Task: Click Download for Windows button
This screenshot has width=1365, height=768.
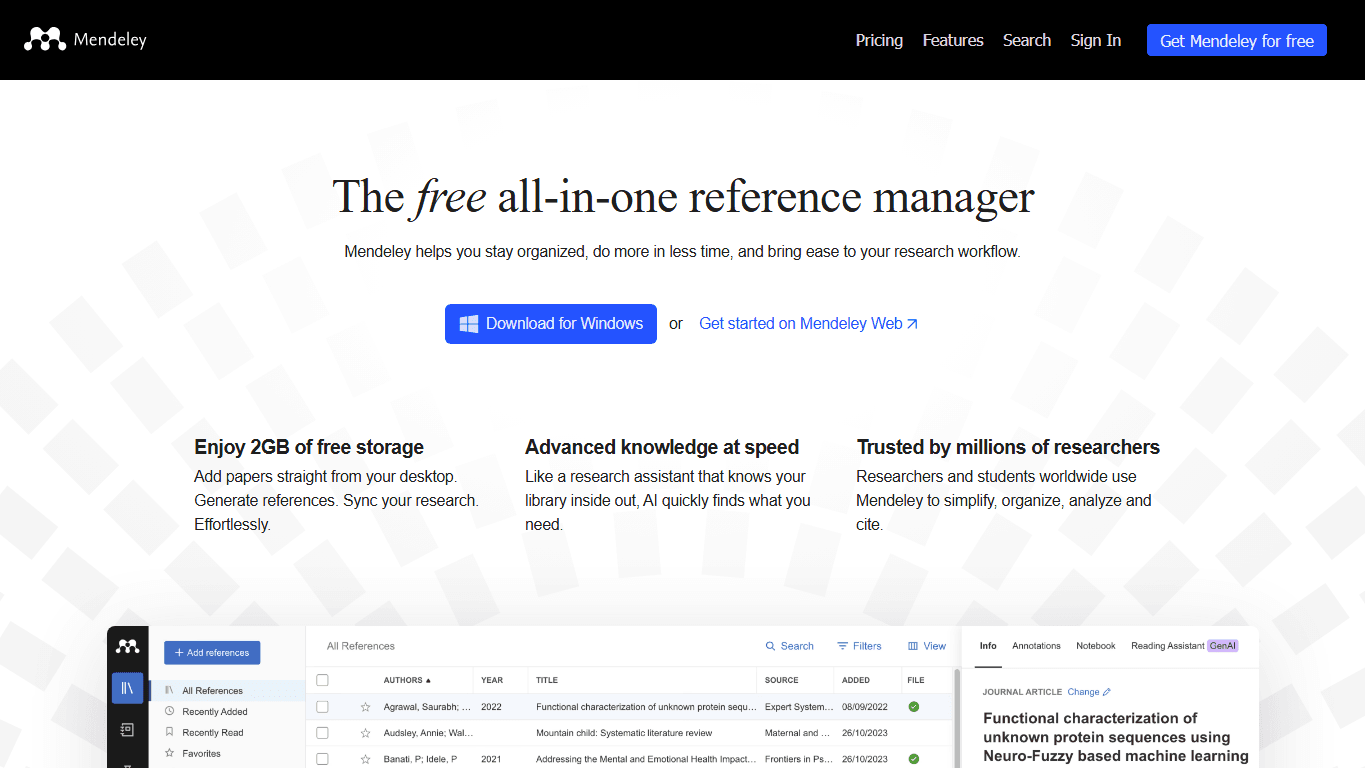Action: click(551, 324)
